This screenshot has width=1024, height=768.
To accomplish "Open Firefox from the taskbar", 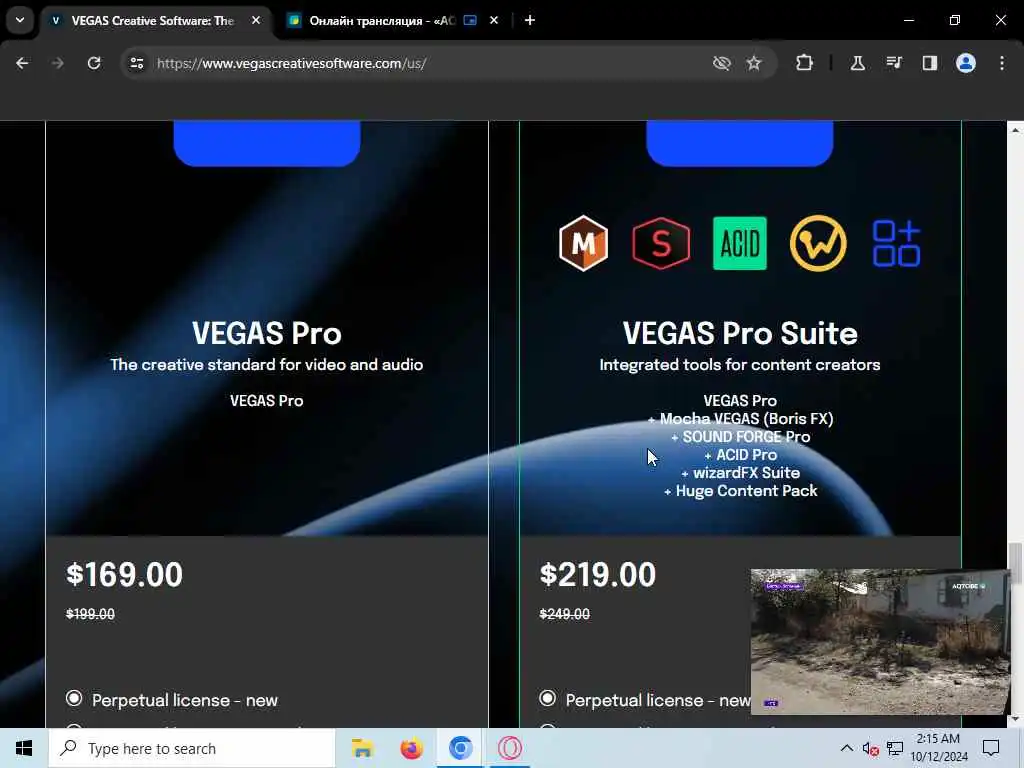I will (x=411, y=748).
